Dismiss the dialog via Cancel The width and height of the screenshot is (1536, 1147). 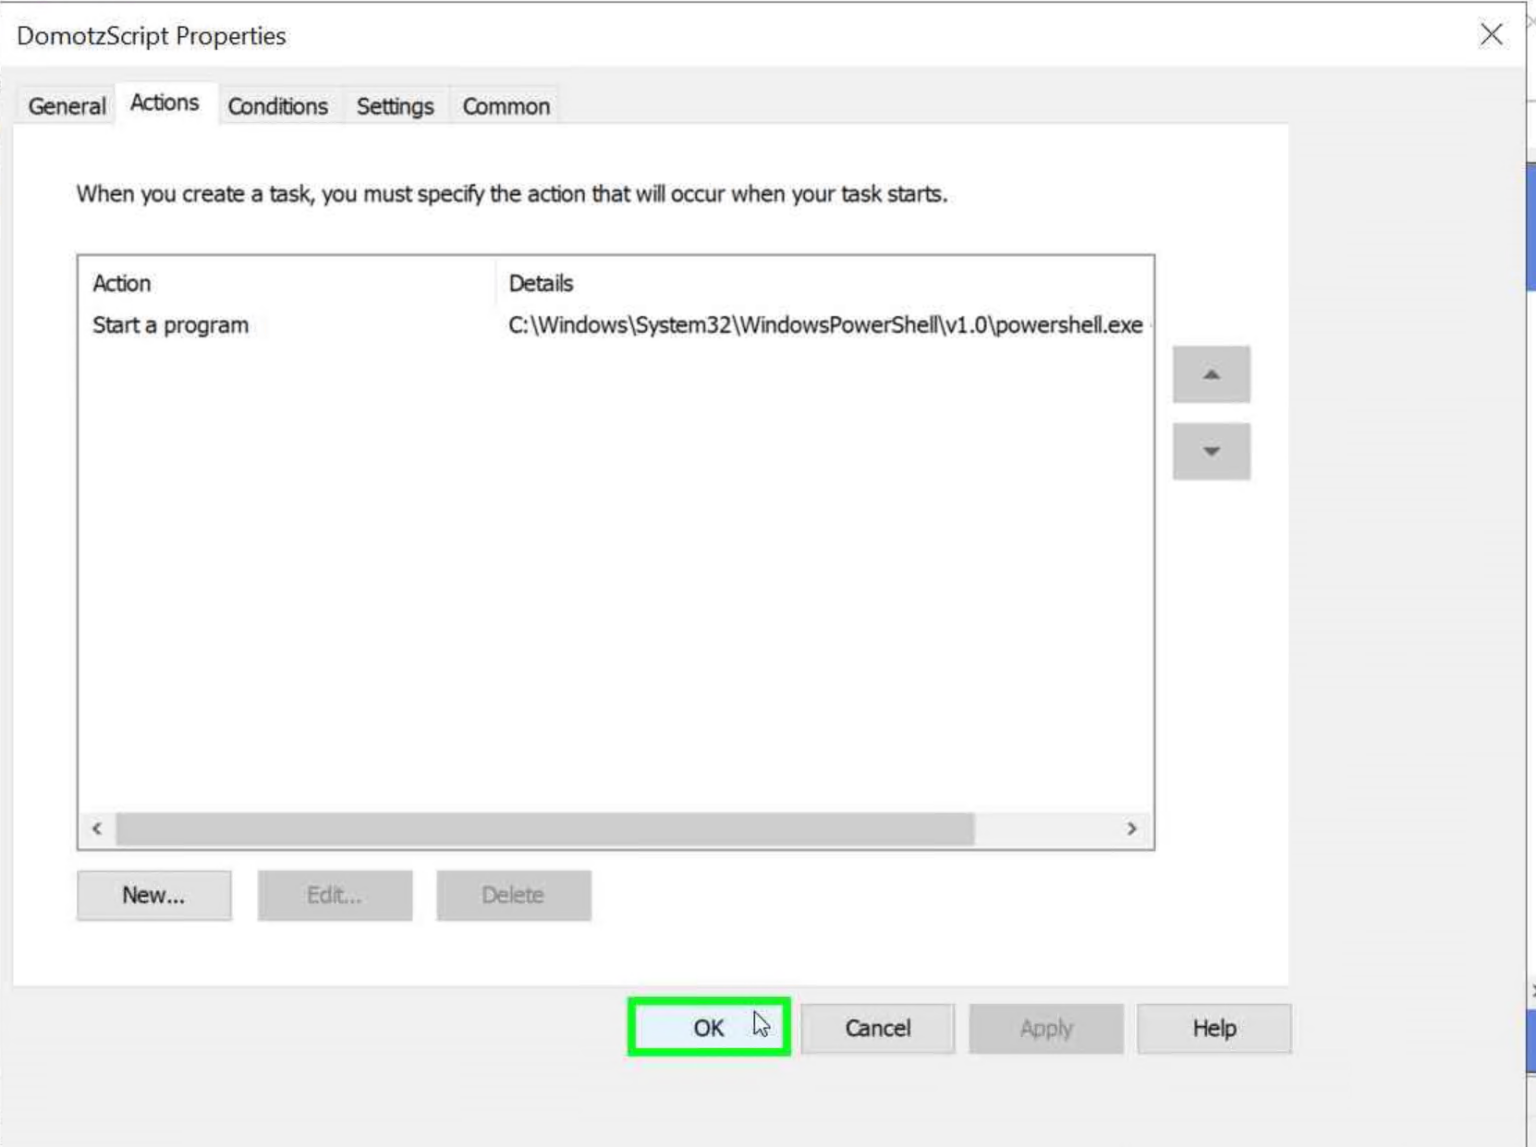877,1028
